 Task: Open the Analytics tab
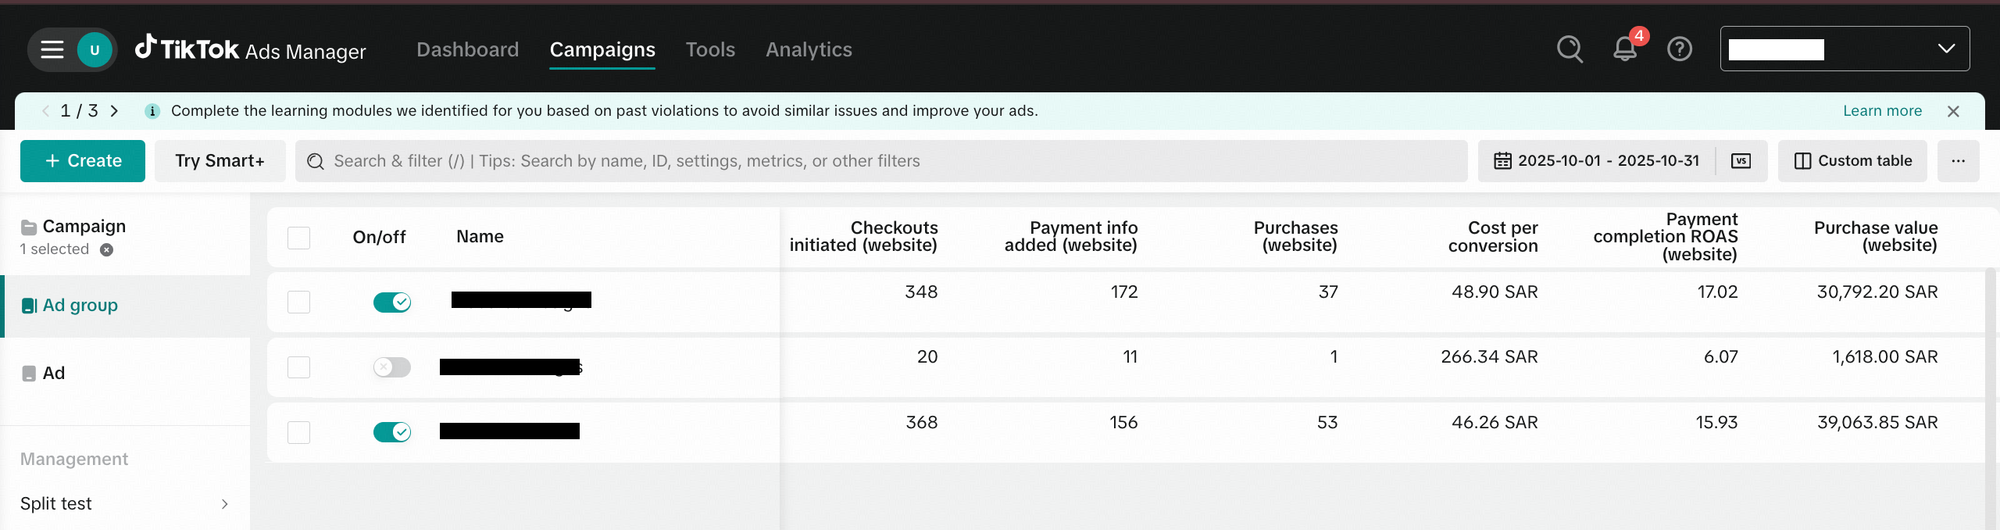click(x=808, y=49)
